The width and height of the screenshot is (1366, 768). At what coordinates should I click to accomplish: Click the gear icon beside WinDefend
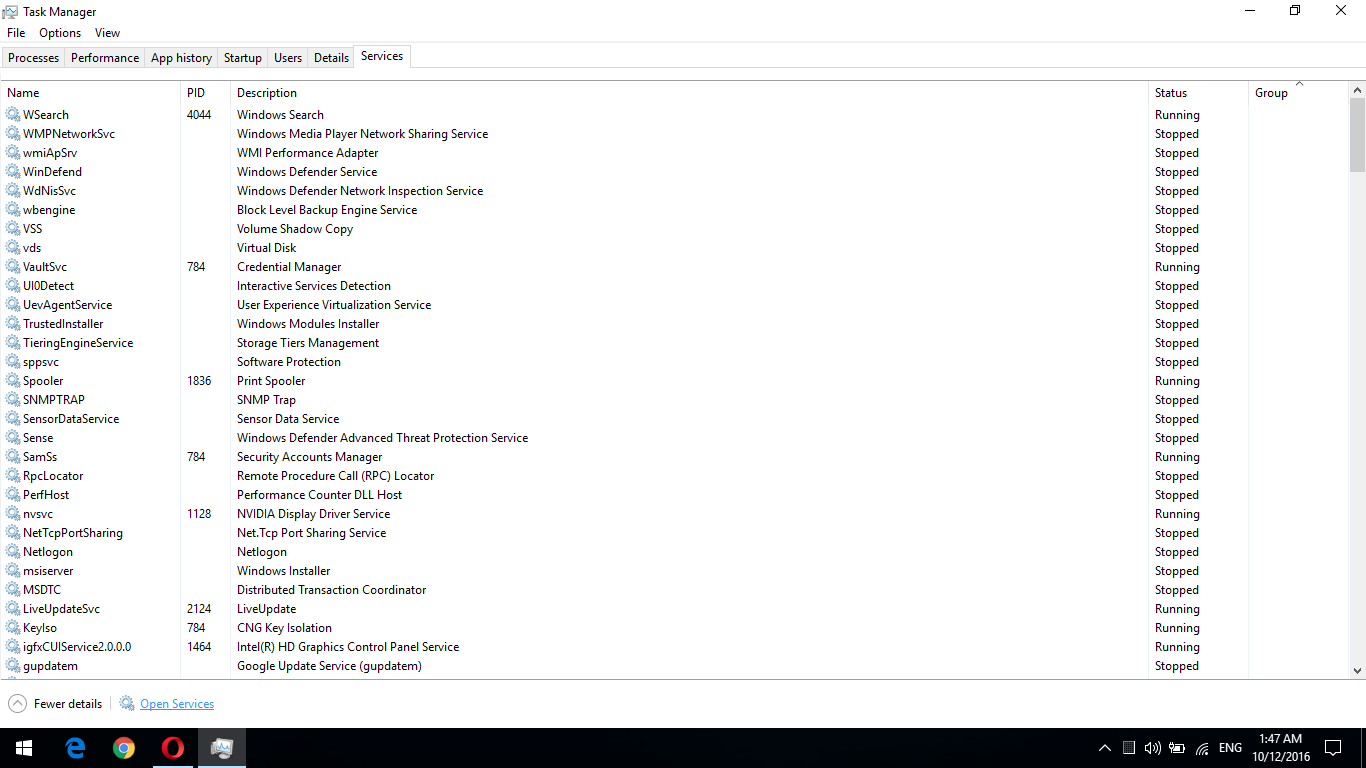(x=13, y=172)
